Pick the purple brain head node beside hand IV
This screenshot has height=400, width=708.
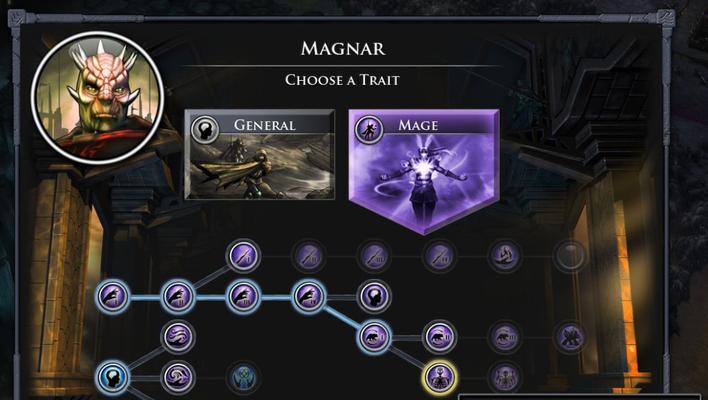pos(374,297)
